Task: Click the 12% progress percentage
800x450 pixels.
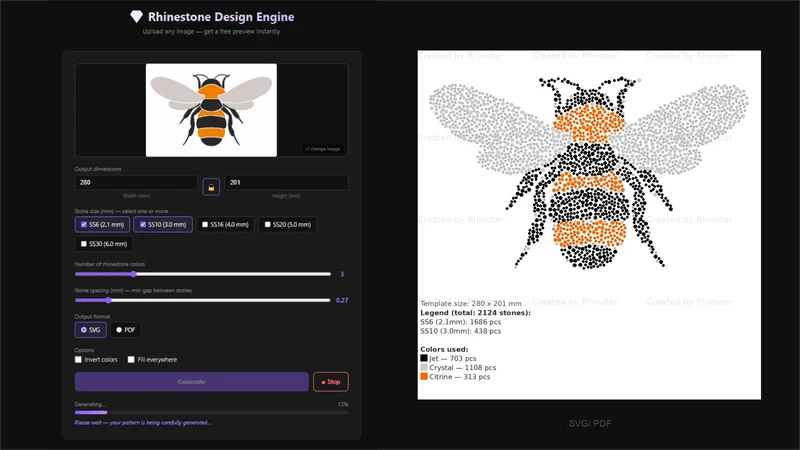Action: tap(343, 404)
